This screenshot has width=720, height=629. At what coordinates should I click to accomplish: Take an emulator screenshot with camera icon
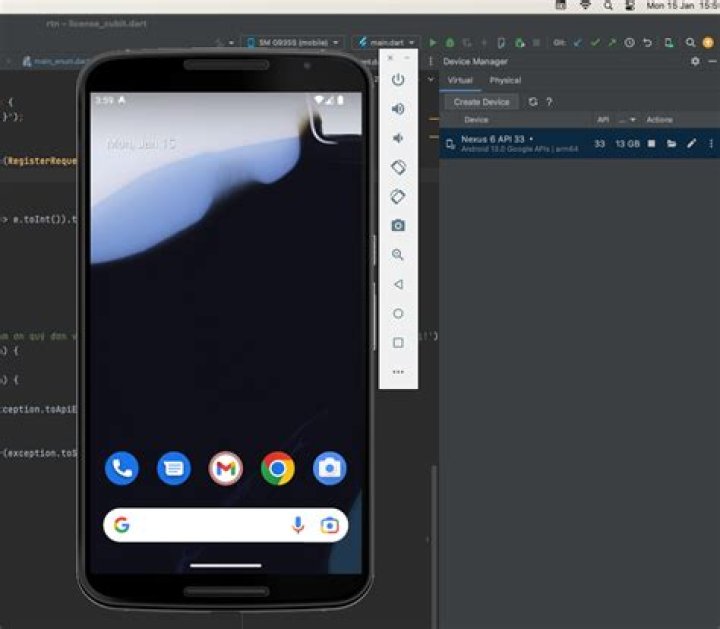(398, 225)
